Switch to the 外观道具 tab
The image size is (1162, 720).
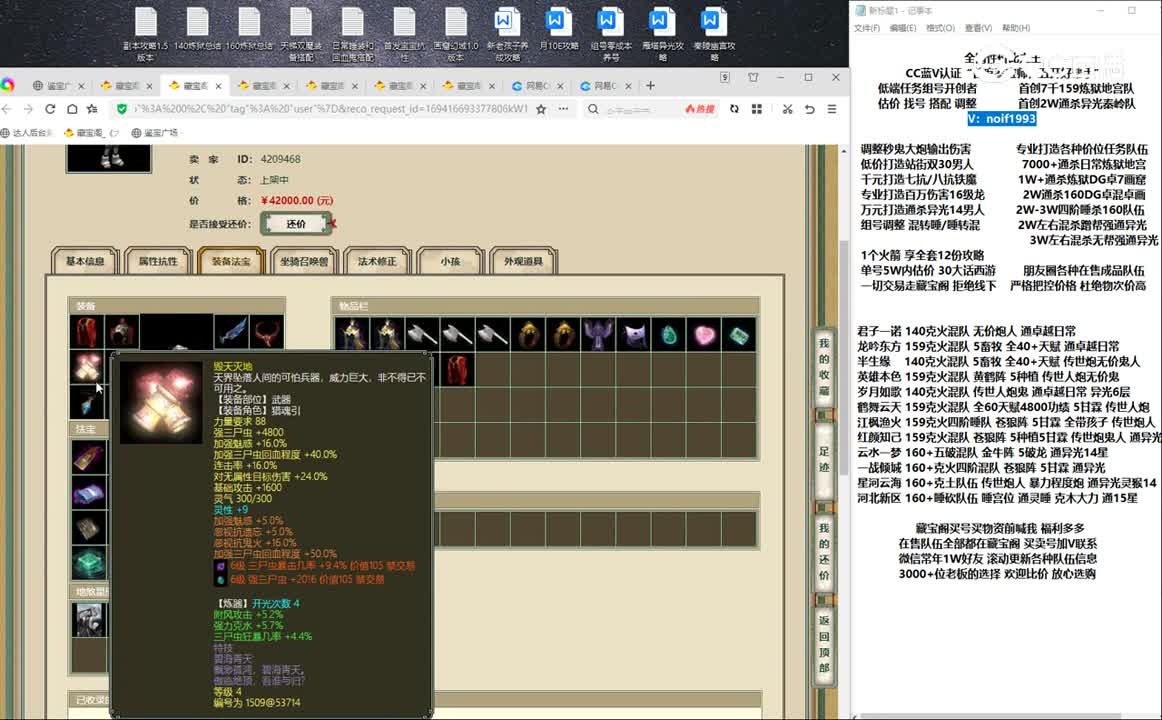(523, 261)
